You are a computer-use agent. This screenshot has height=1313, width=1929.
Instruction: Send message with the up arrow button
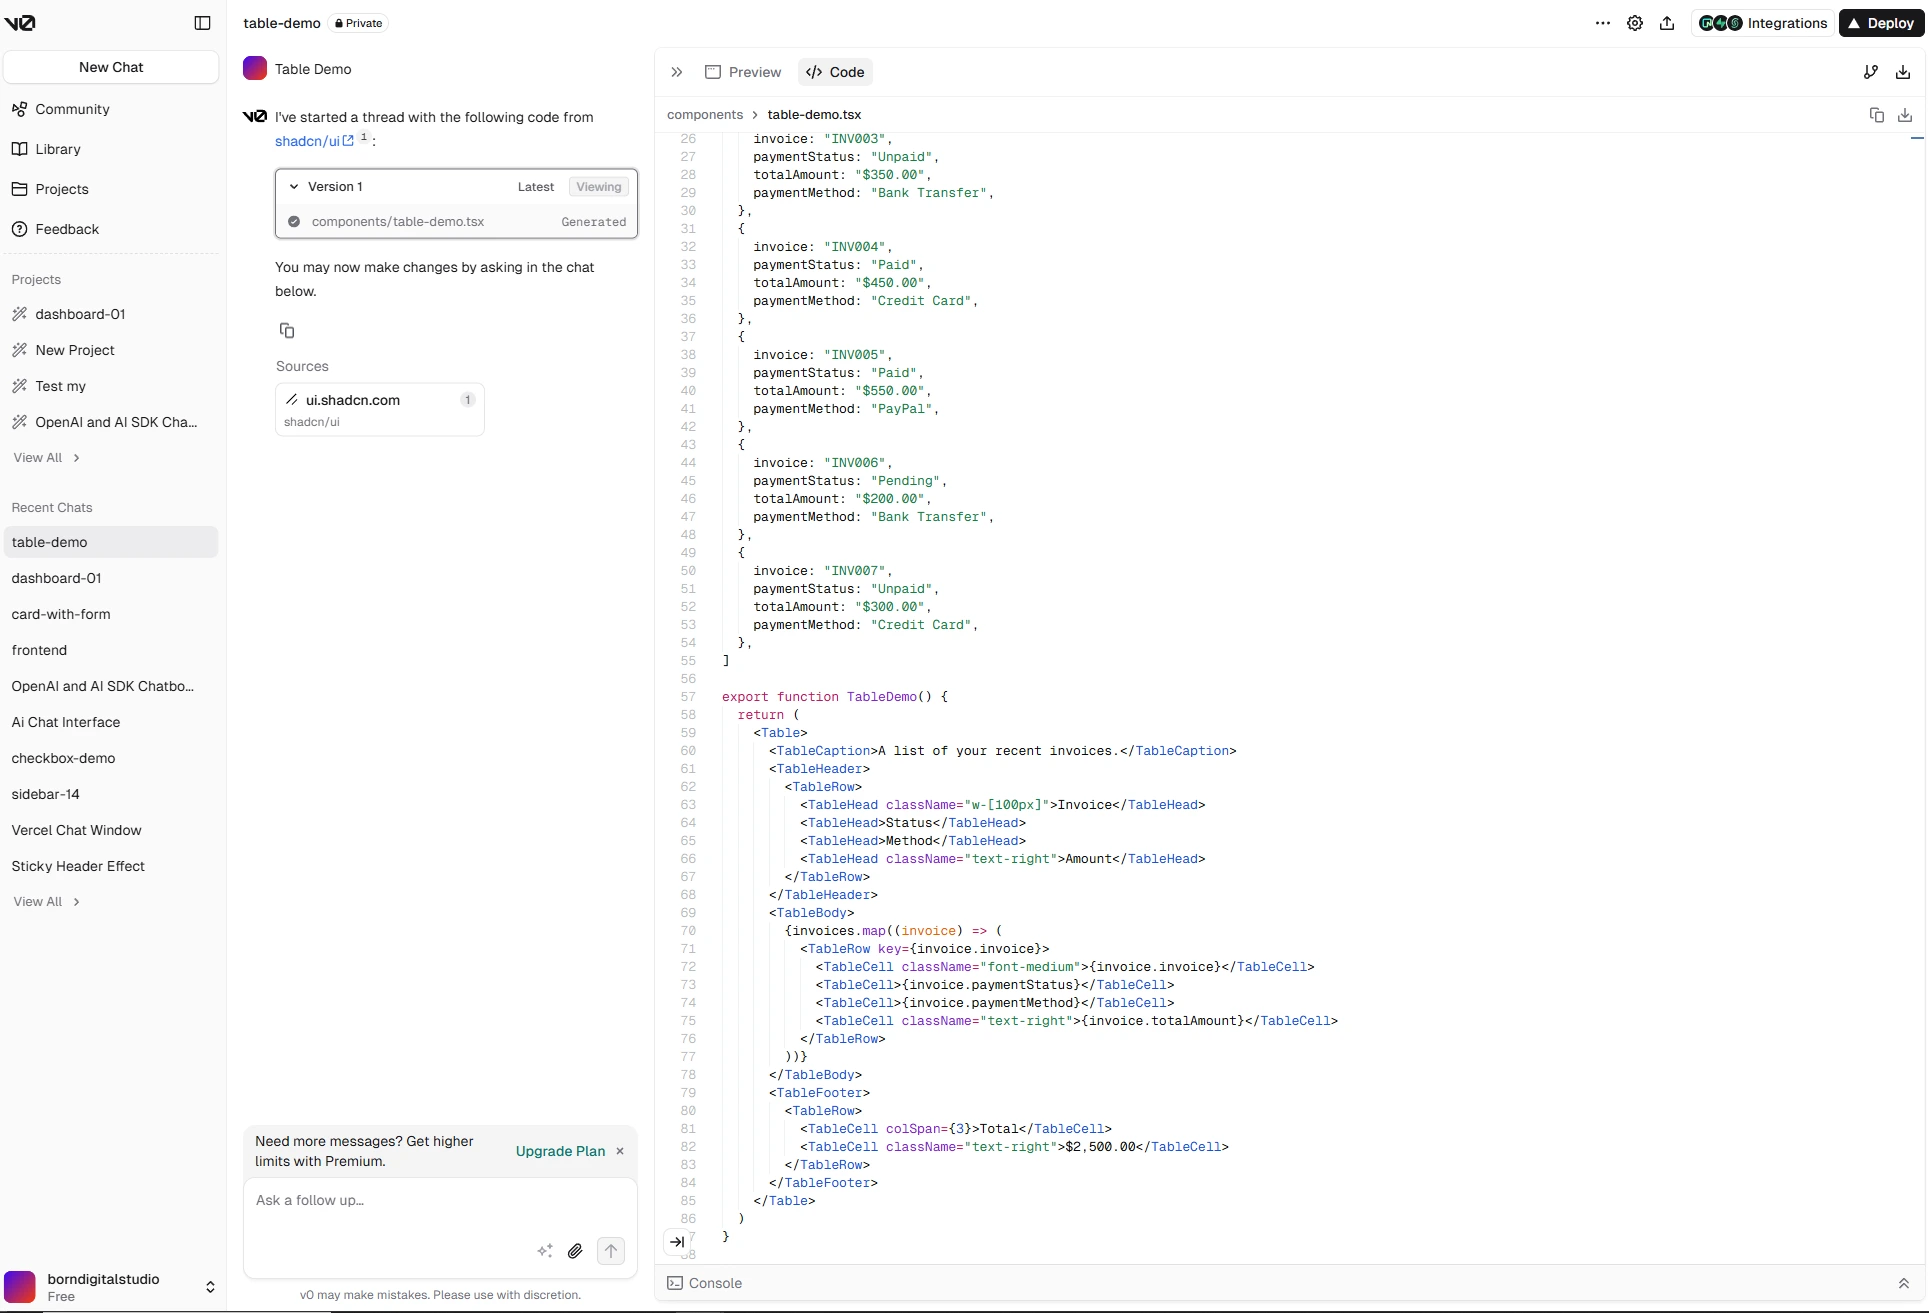point(611,1250)
